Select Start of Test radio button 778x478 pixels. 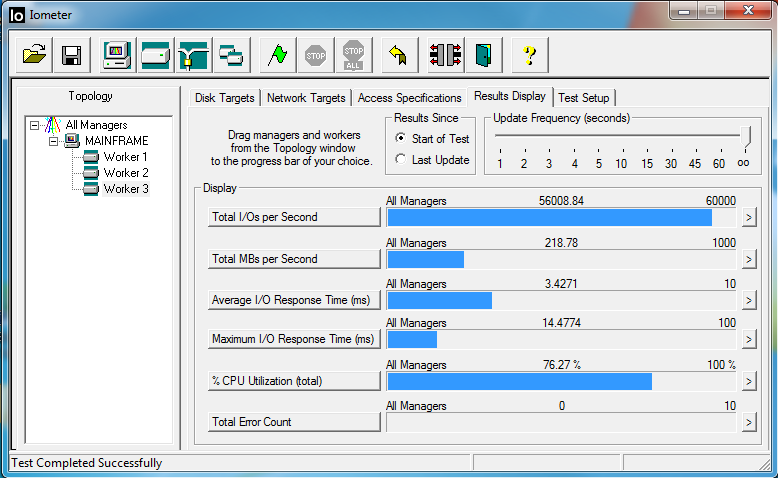click(x=400, y=138)
